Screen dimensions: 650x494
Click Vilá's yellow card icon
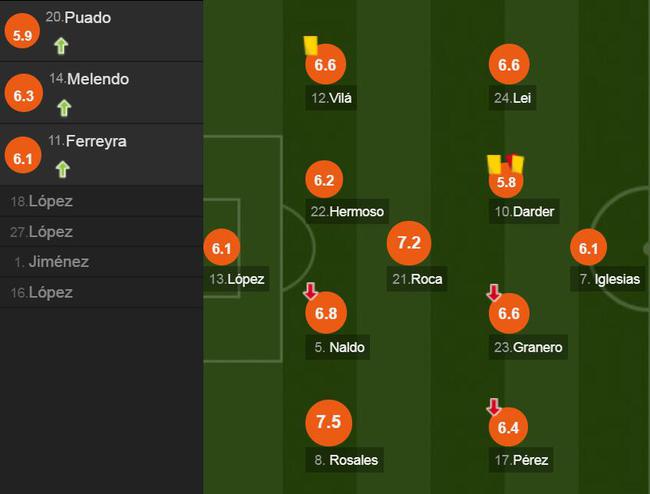click(310, 45)
